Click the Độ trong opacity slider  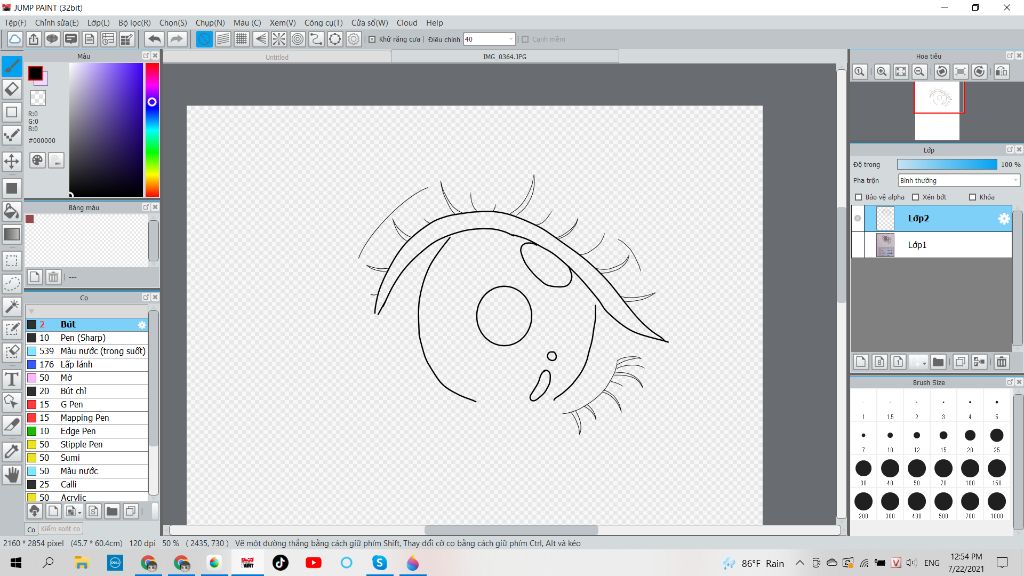point(947,165)
